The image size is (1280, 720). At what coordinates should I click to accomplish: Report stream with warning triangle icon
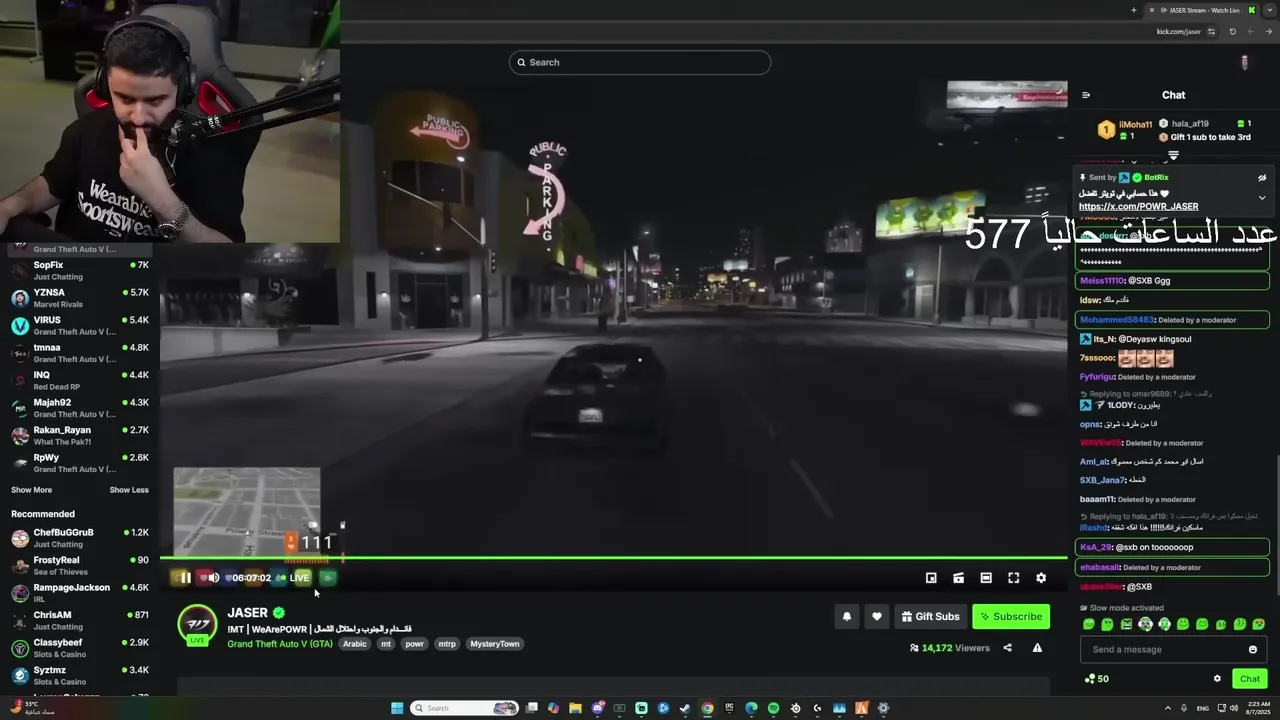coord(1037,648)
